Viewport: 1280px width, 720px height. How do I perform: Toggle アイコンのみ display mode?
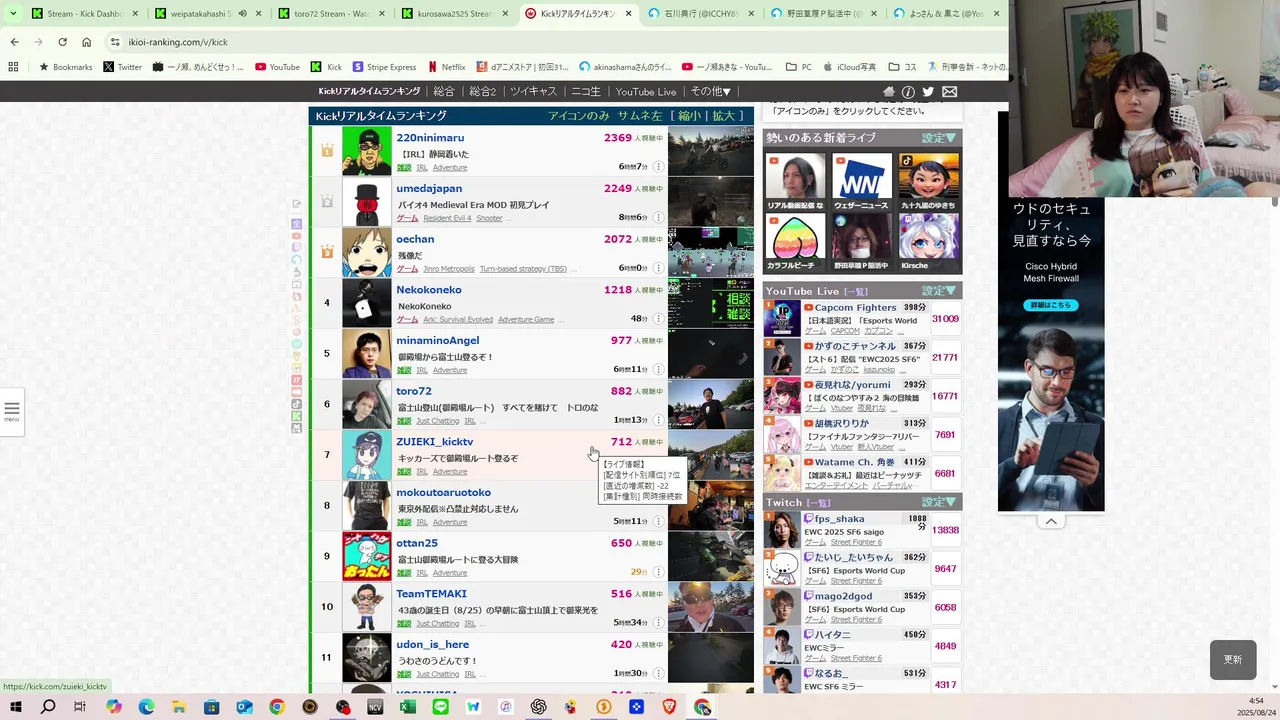[579, 116]
